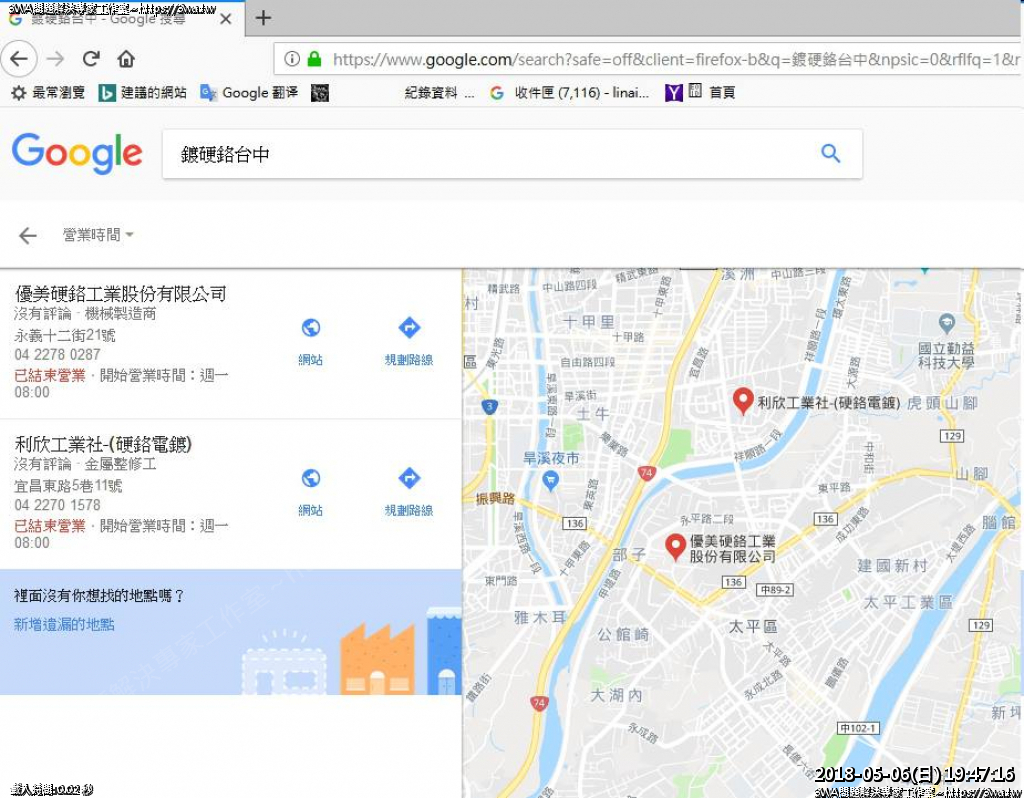
Task: Go to browser home page icon
Action: point(126,59)
